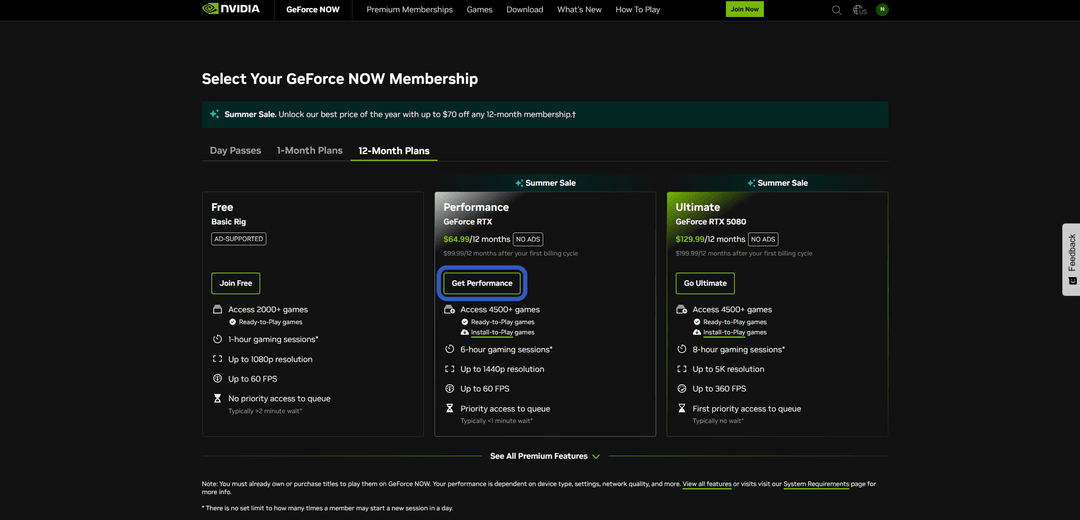Click hourglass icon beside First priority access
The image size is (1080, 520).
[x=682, y=408]
